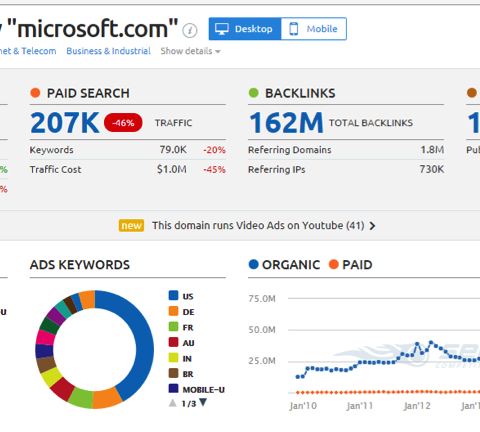The height and width of the screenshot is (432, 480).
Task: Click the Paid Search orange dot icon
Action: 35,93
